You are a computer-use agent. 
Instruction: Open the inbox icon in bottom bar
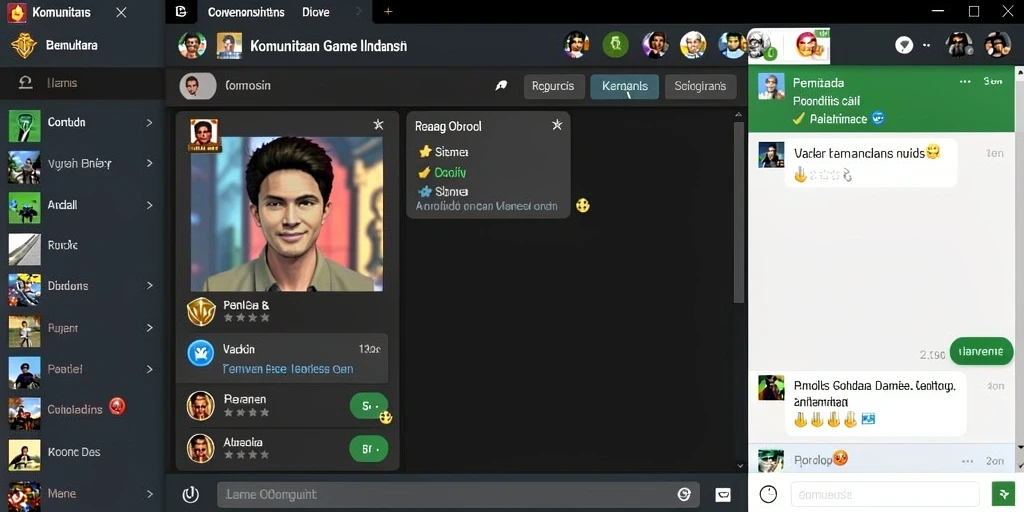(x=723, y=494)
